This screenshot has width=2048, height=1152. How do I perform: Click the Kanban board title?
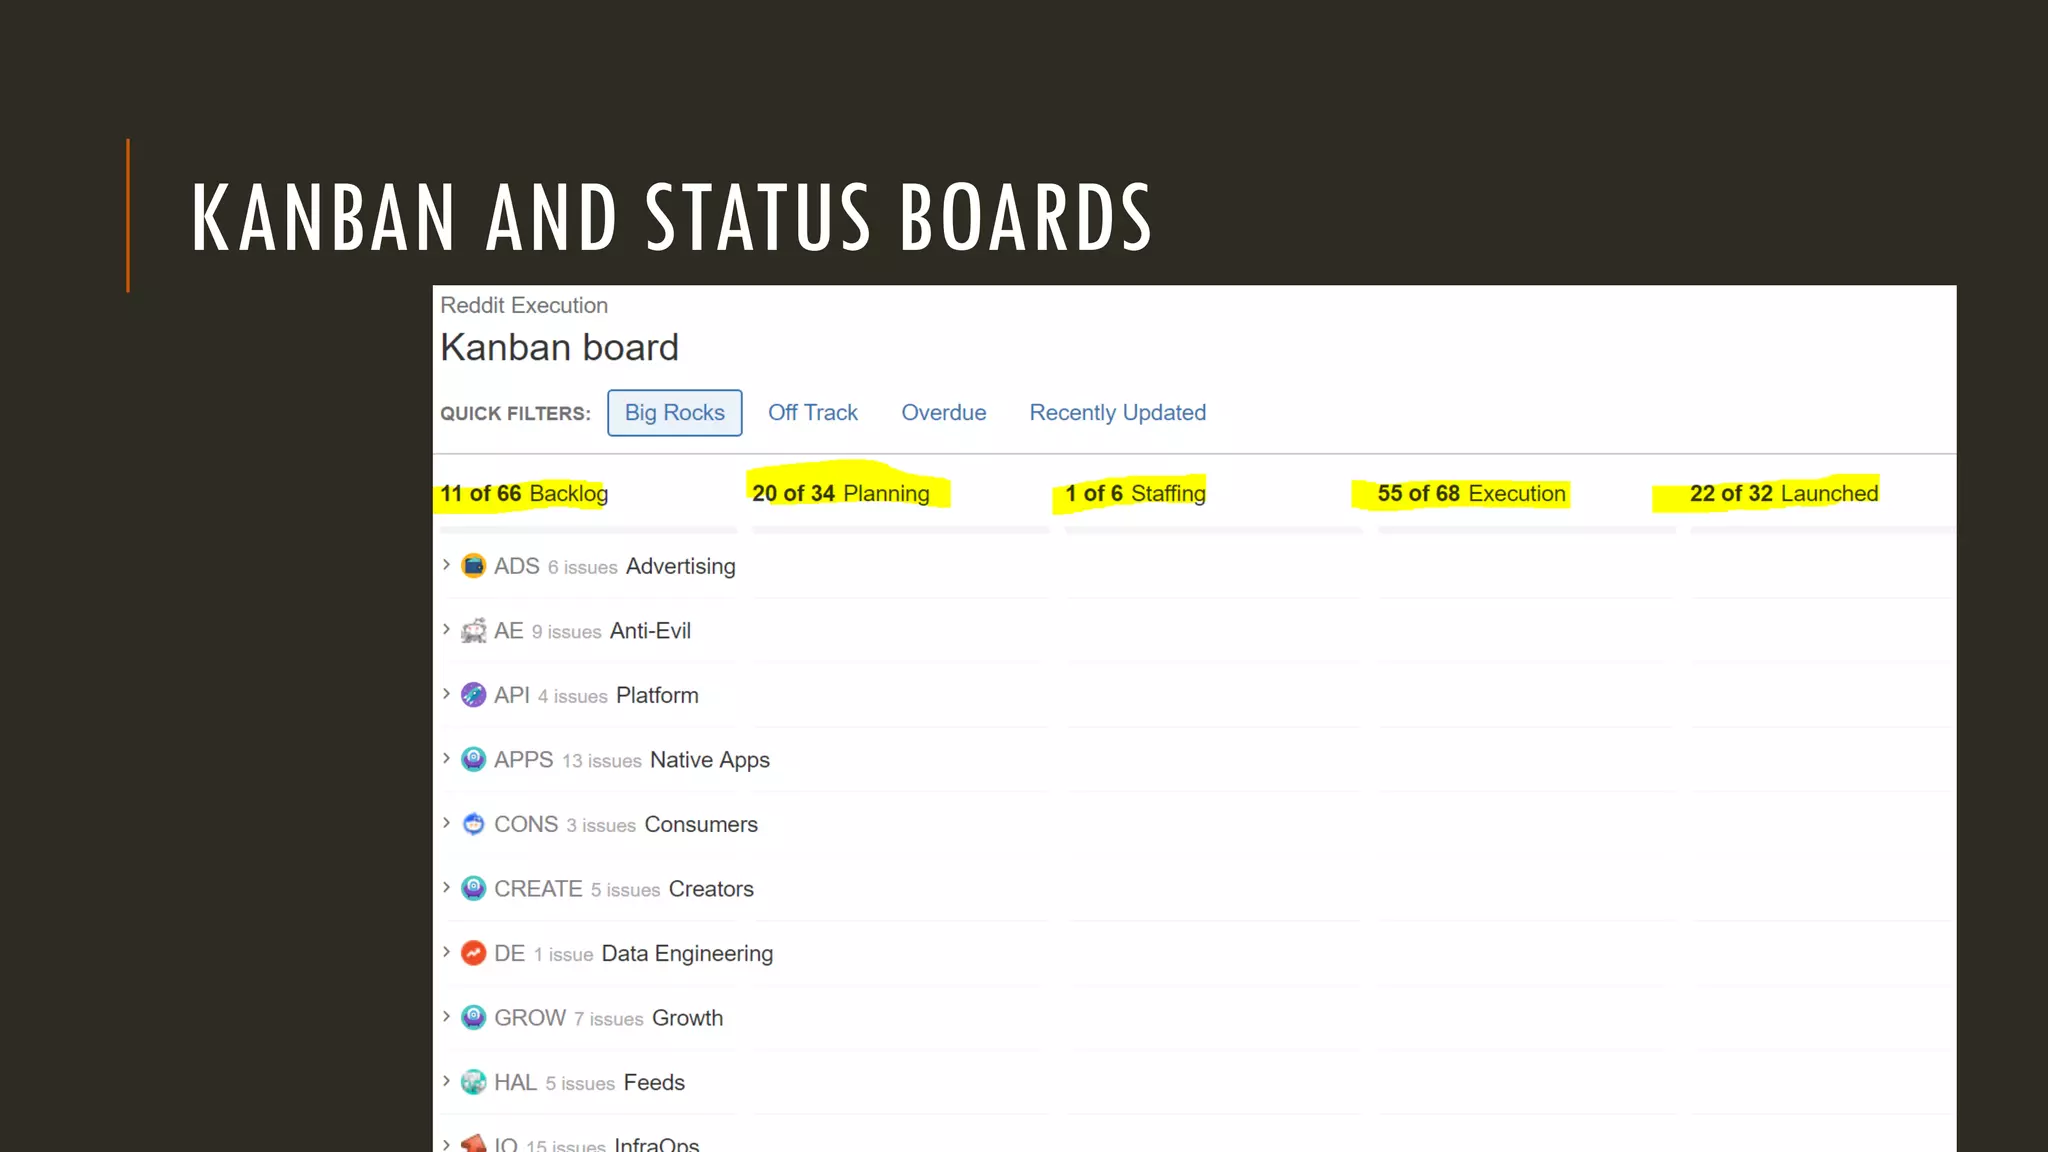point(560,348)
